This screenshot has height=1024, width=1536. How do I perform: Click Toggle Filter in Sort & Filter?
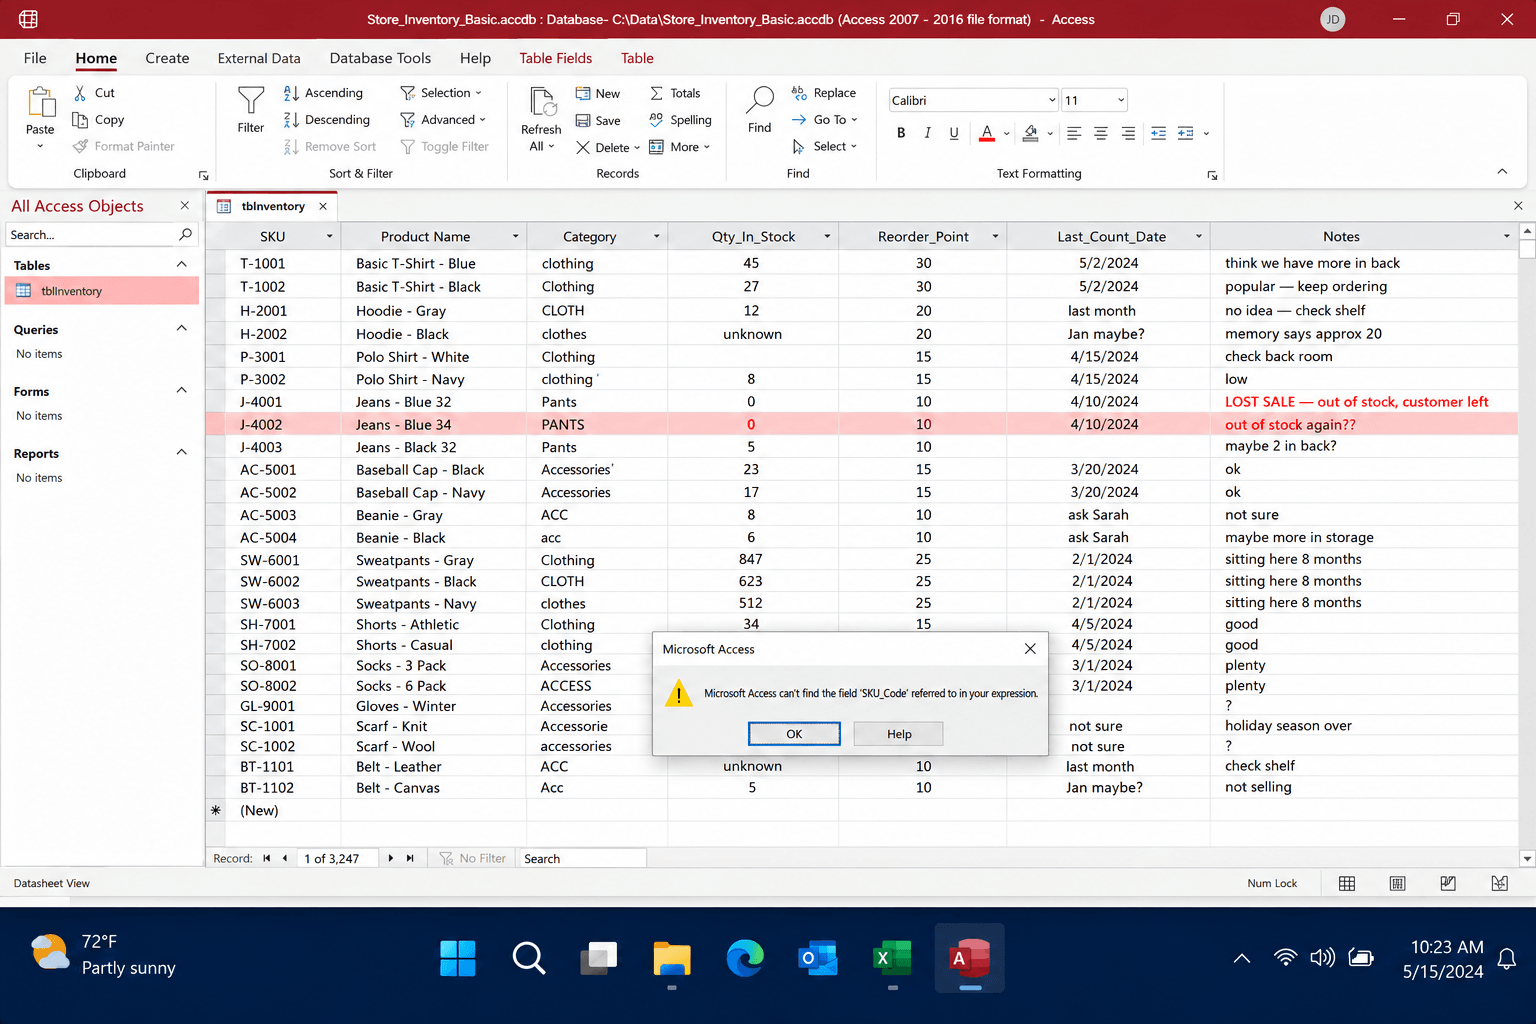(445, 147)
